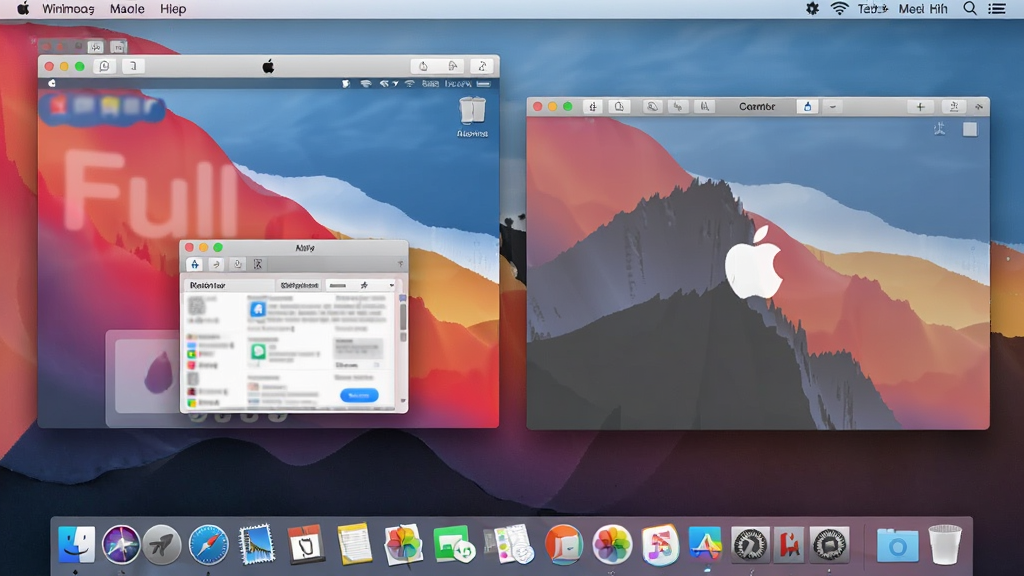The width and height of the screenshot is (1024, 576).
Task: Click the tiny overflow icon at right of Aiify toolbar
Action: tap(400, 264)
